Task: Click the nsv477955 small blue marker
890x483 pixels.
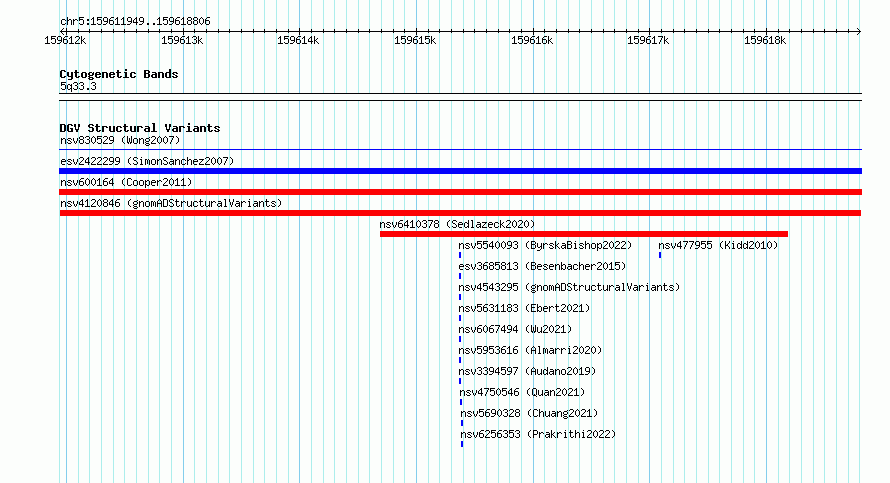Action: click(660, 255)
